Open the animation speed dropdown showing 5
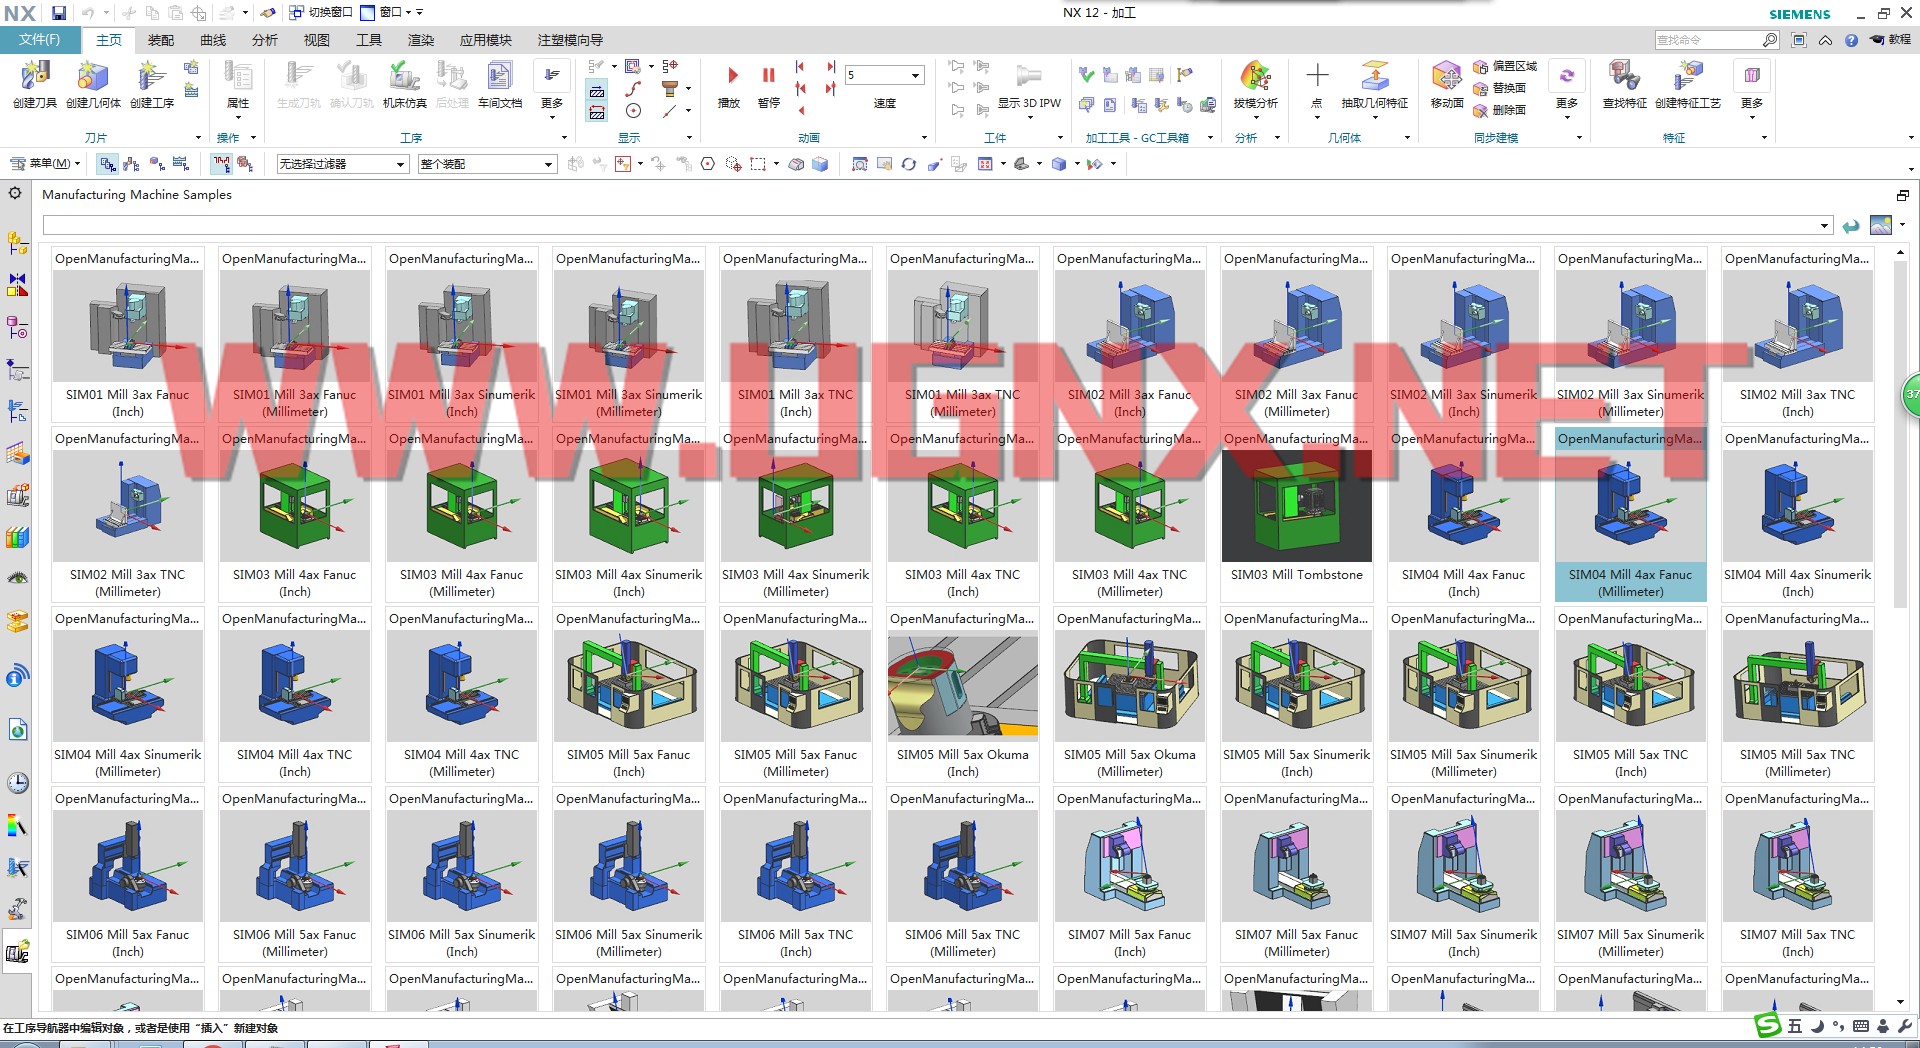This screenshot has height=1048, width=1920. point(884,75)
